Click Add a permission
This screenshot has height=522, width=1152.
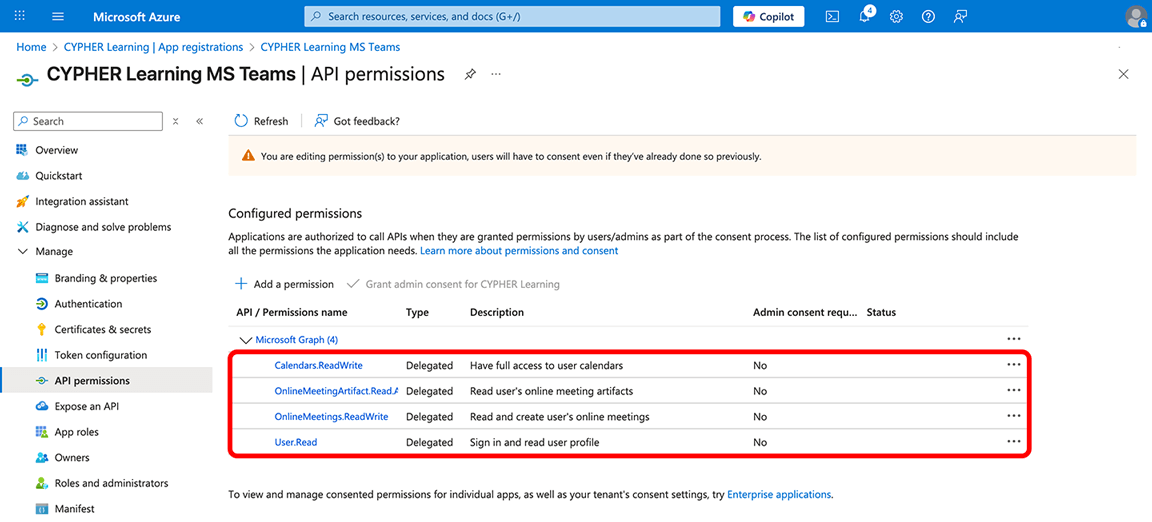click(284, 284)
